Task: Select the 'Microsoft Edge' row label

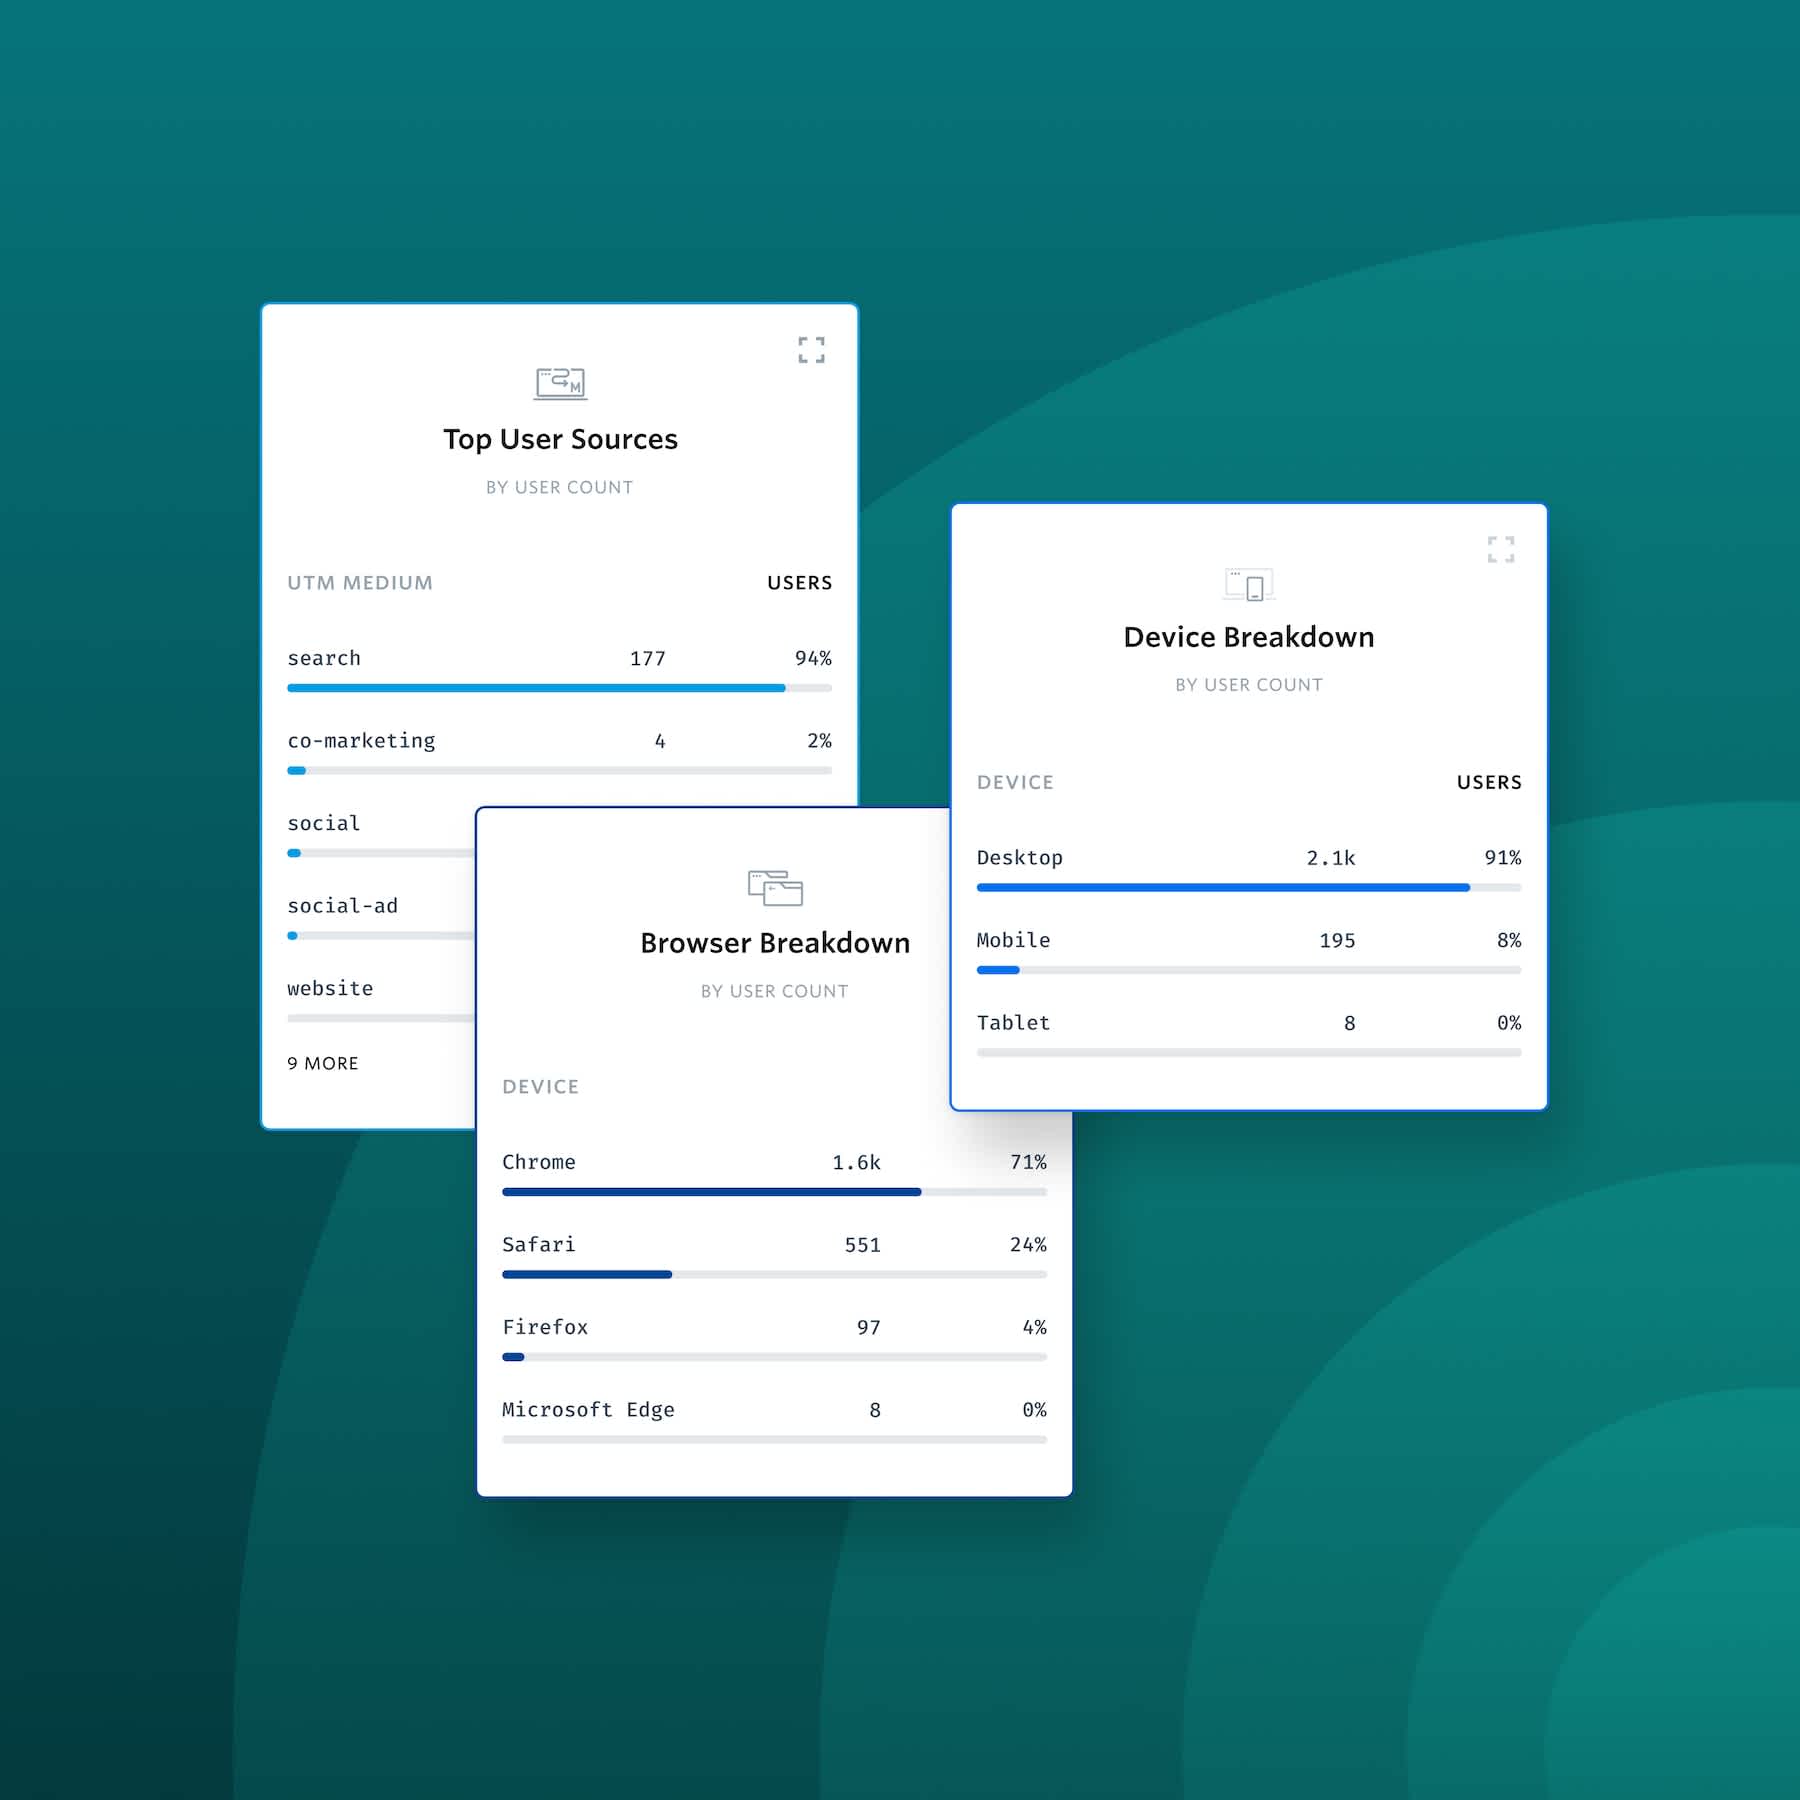Action: pos(588,1410)
